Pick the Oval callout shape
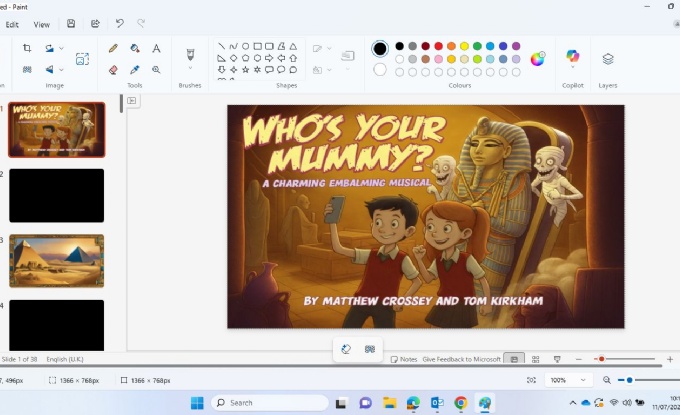This screenshot has height=415, width=680. (x=281, y=70)
